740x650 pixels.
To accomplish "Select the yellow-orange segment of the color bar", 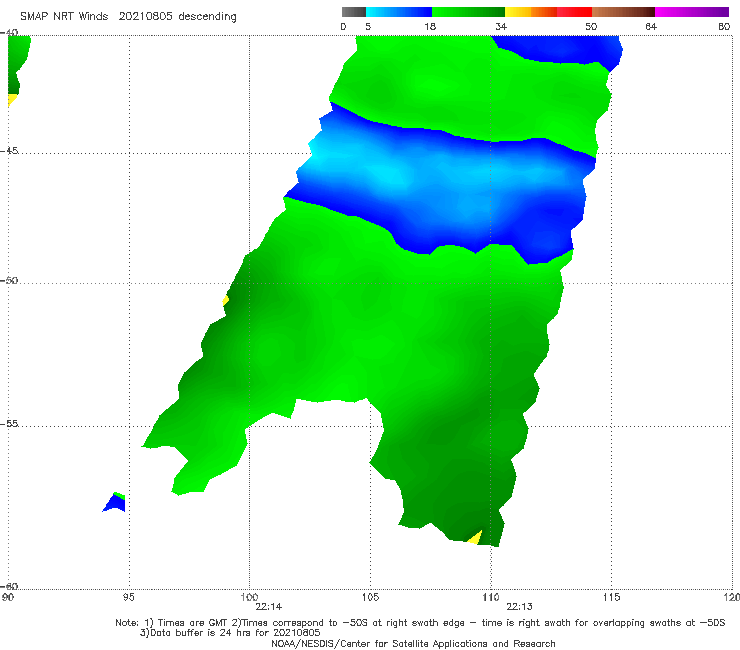I will point(531,12).
